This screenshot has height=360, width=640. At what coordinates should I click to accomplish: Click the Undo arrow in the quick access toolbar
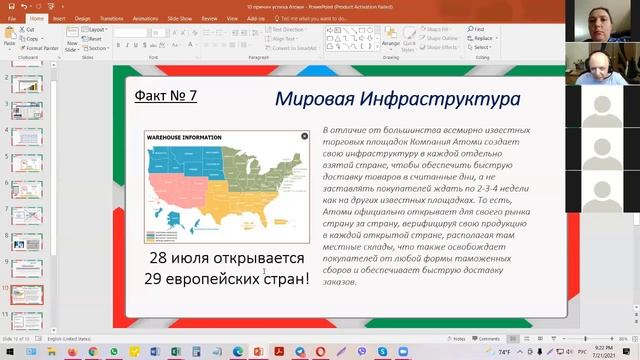tap(24, 6)
